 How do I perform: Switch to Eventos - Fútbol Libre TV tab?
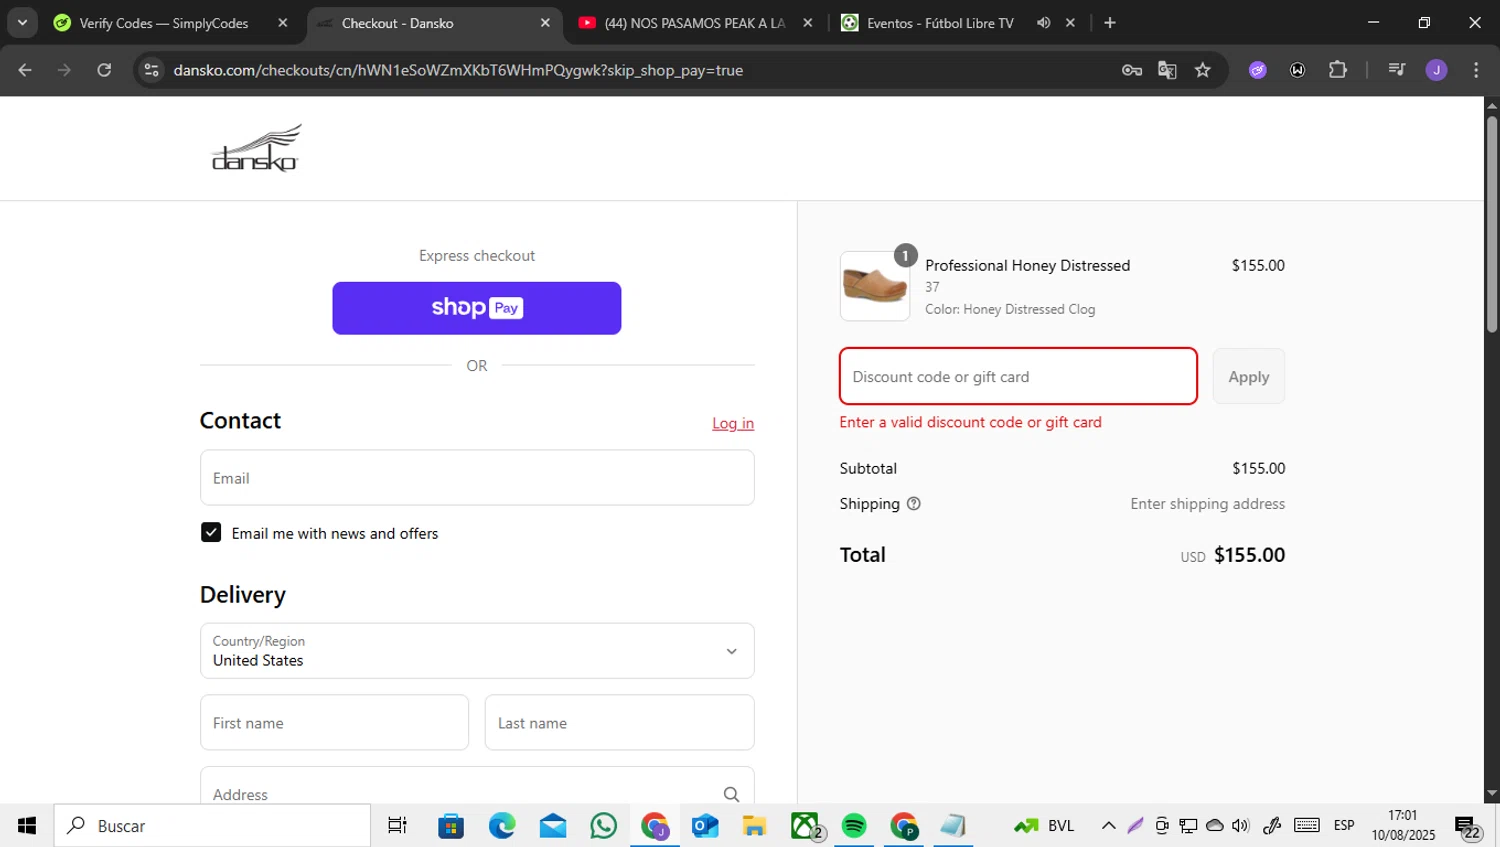tap(940, 23)
